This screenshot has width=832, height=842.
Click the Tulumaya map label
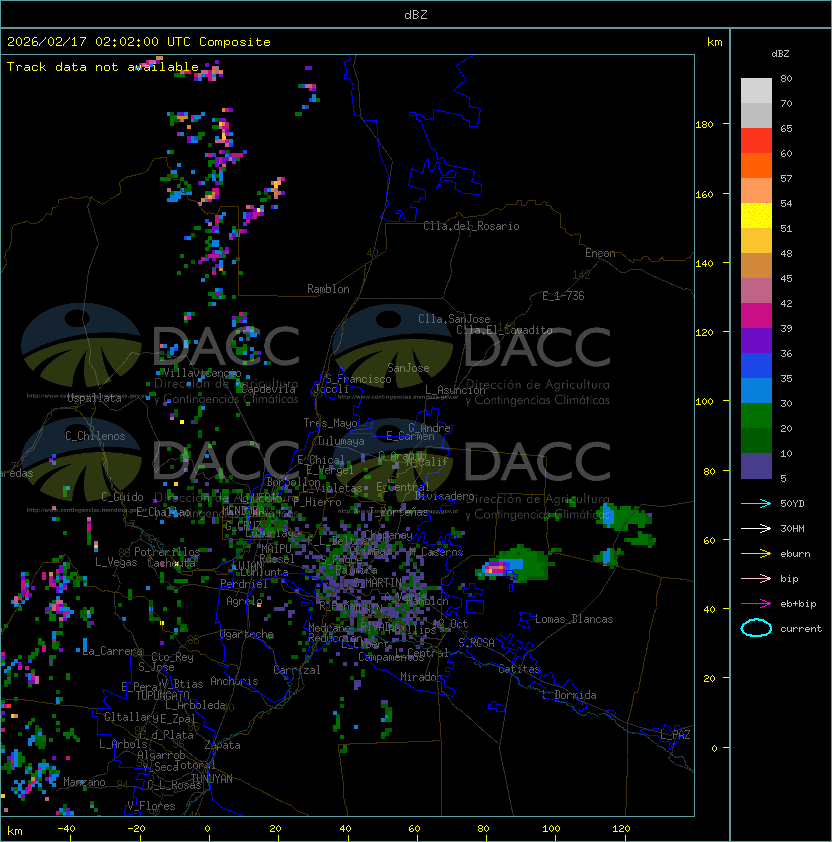[x=341, y=441]
